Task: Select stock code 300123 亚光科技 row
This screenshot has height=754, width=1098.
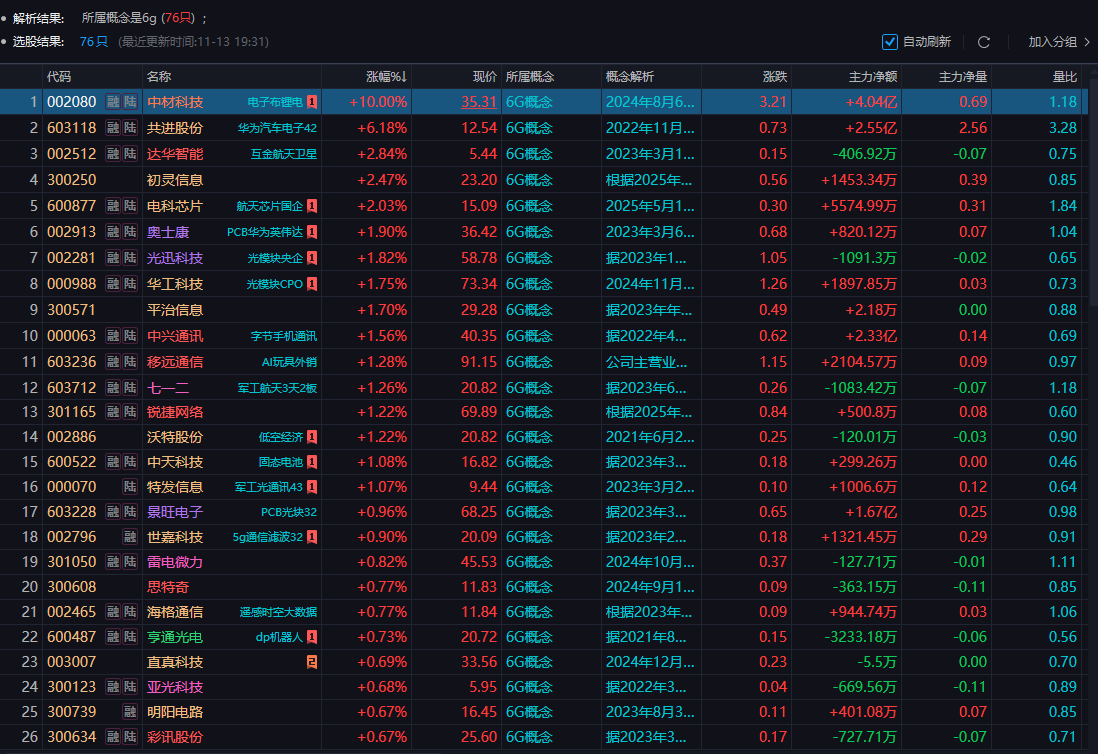Action: point(71,687)
